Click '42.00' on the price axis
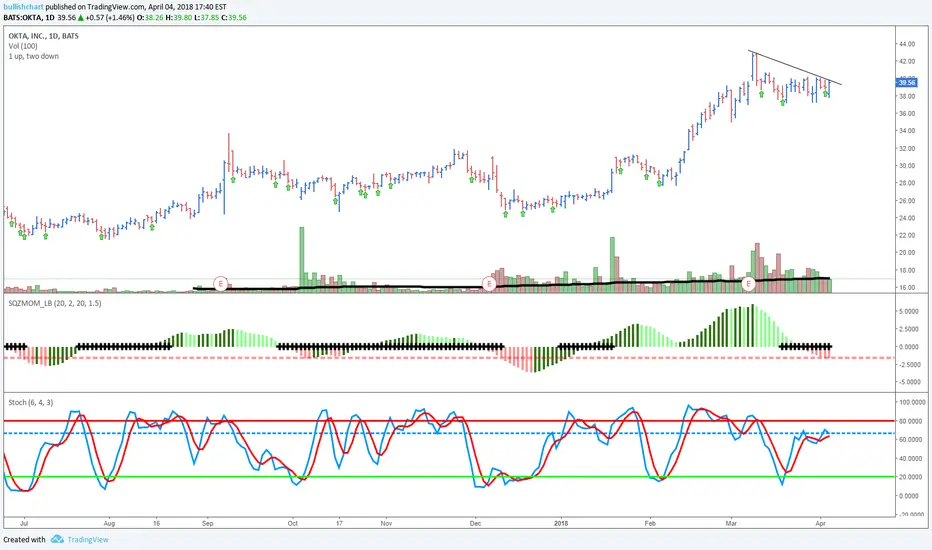 click(906, 61)
